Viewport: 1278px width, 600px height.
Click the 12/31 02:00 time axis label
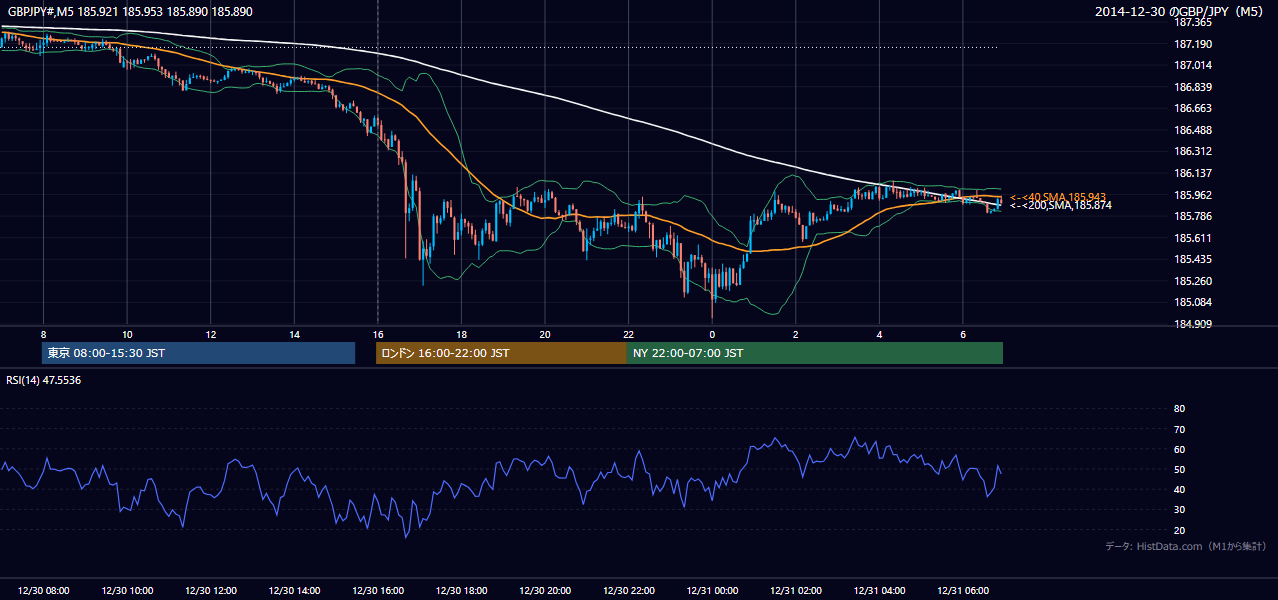click(796, 591)
